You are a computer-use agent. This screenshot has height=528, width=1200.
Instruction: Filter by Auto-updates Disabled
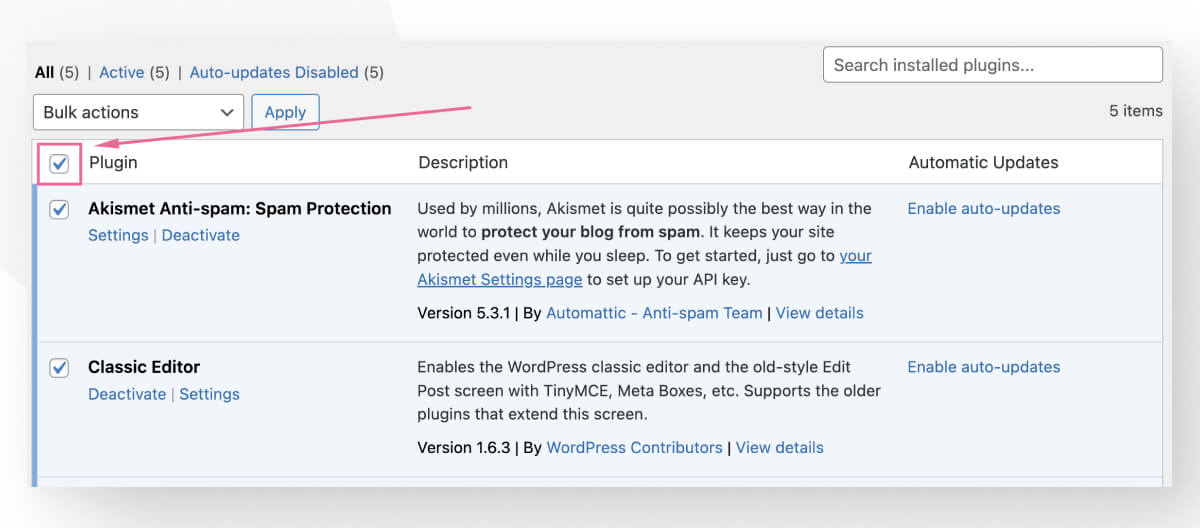tap(274, 72)
